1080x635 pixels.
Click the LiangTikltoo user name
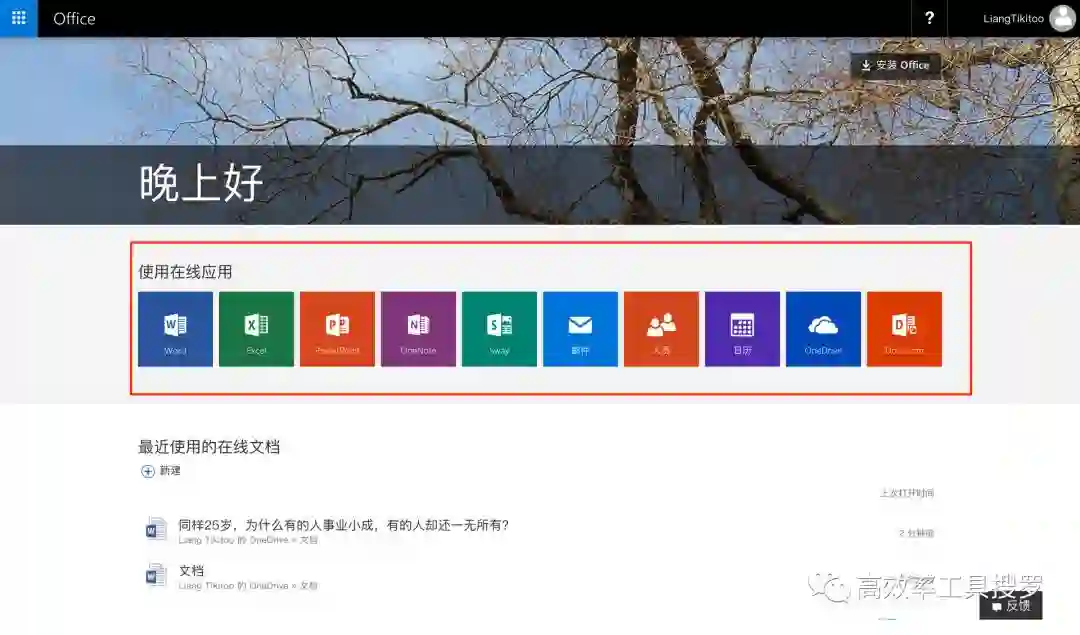click(x=1013, y=19)
